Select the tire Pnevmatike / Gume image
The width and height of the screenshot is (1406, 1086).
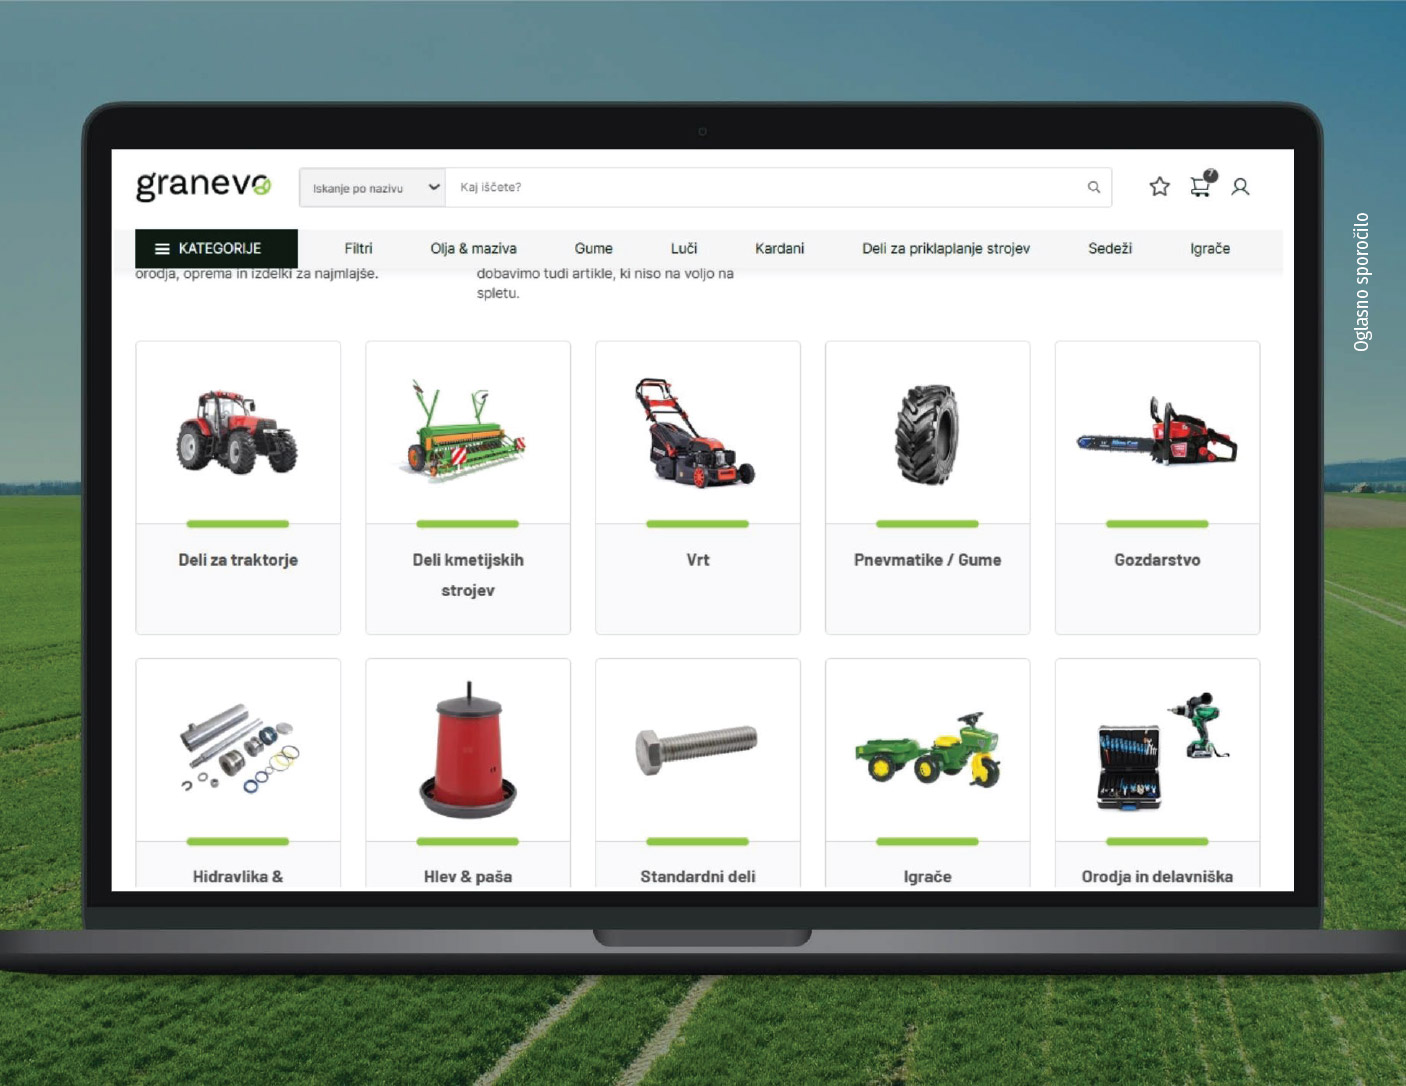927,435
